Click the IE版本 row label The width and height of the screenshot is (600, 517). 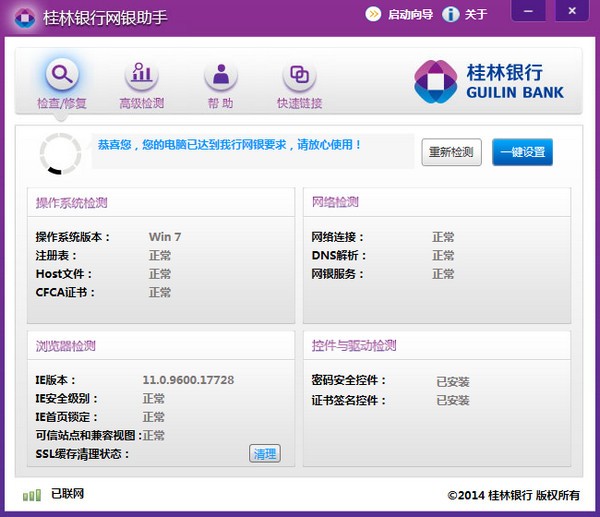click(55, 380)
